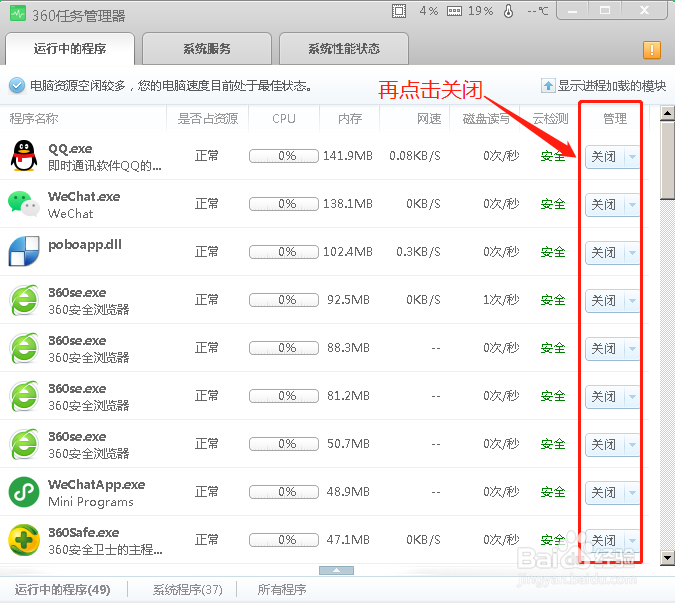Minimize the 360任务管理器 window

click(573, 11)
